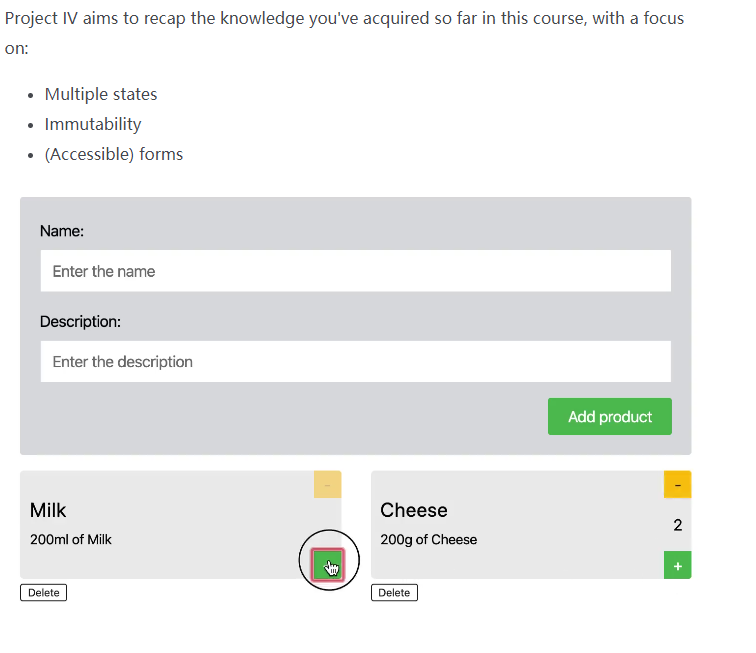
Task: Decrease Cheese quantity with yellow minus
Action: coord(677,485)
